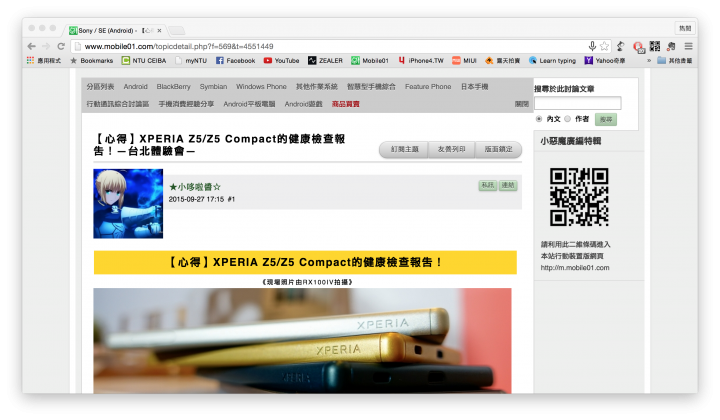This screenshot has height=420, width=720.
Task: Click the green 搜尋 search button
Action: tap(606, 119)
